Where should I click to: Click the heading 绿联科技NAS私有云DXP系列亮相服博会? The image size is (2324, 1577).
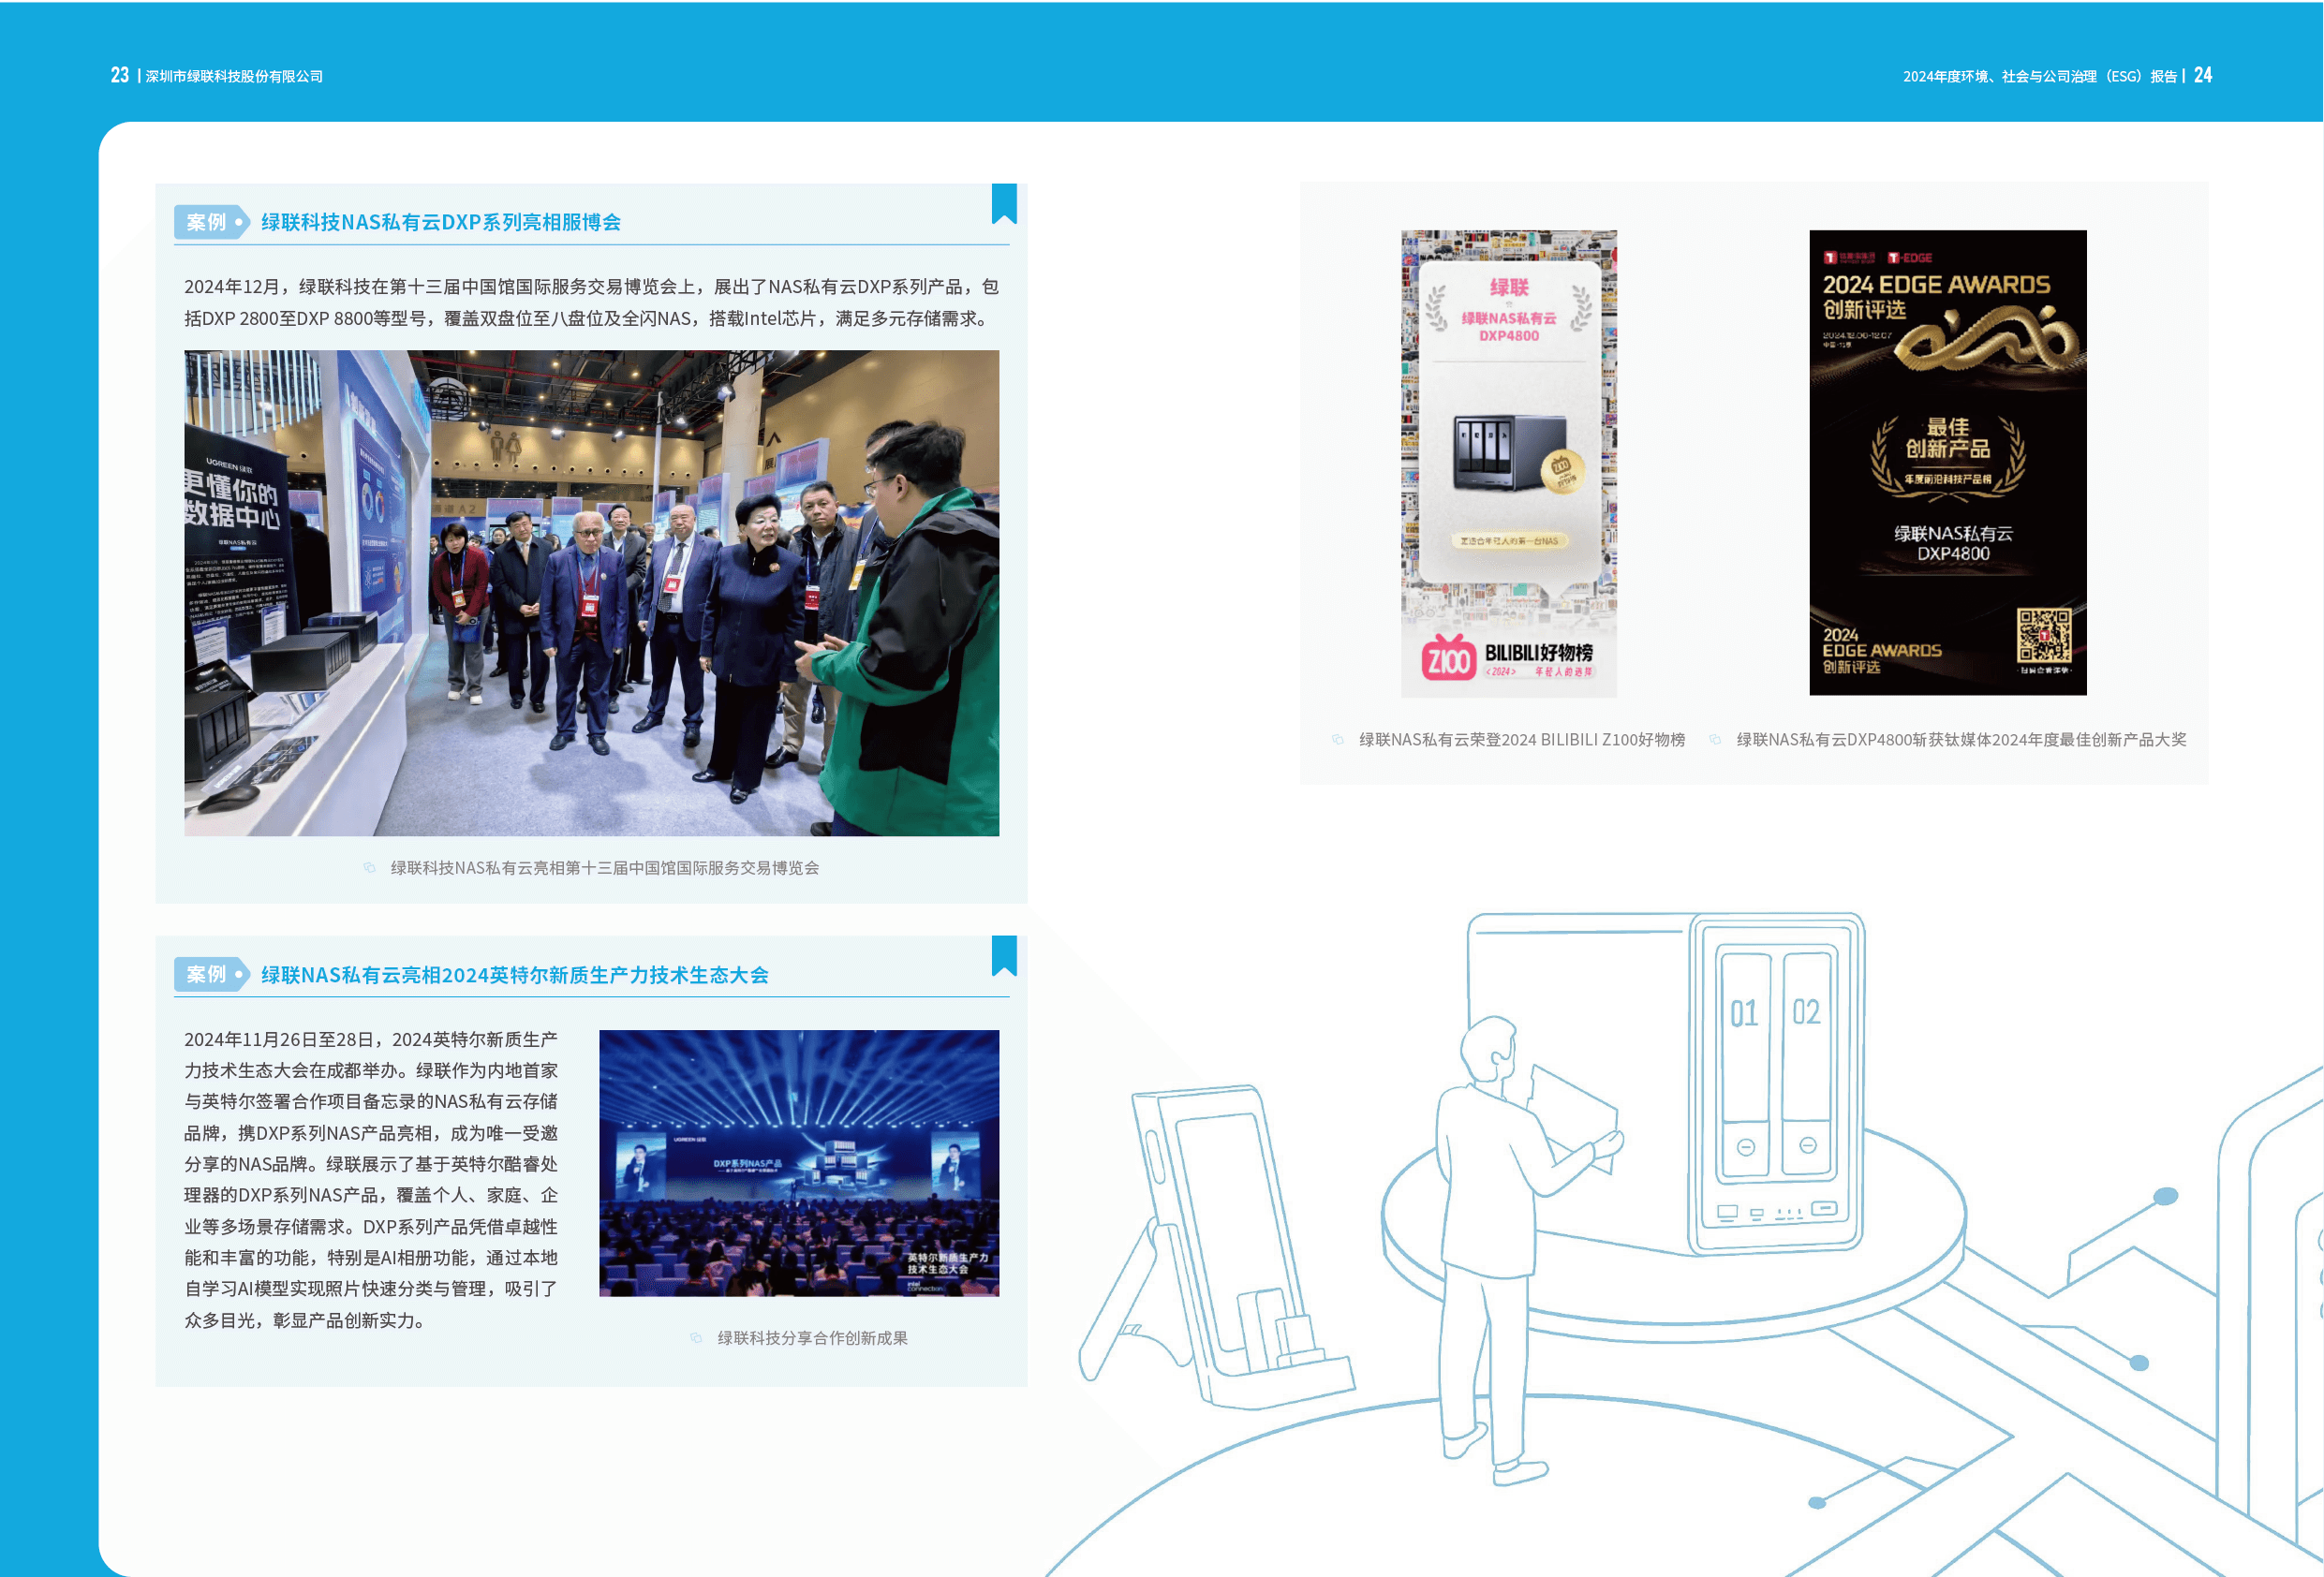point(440,222)
